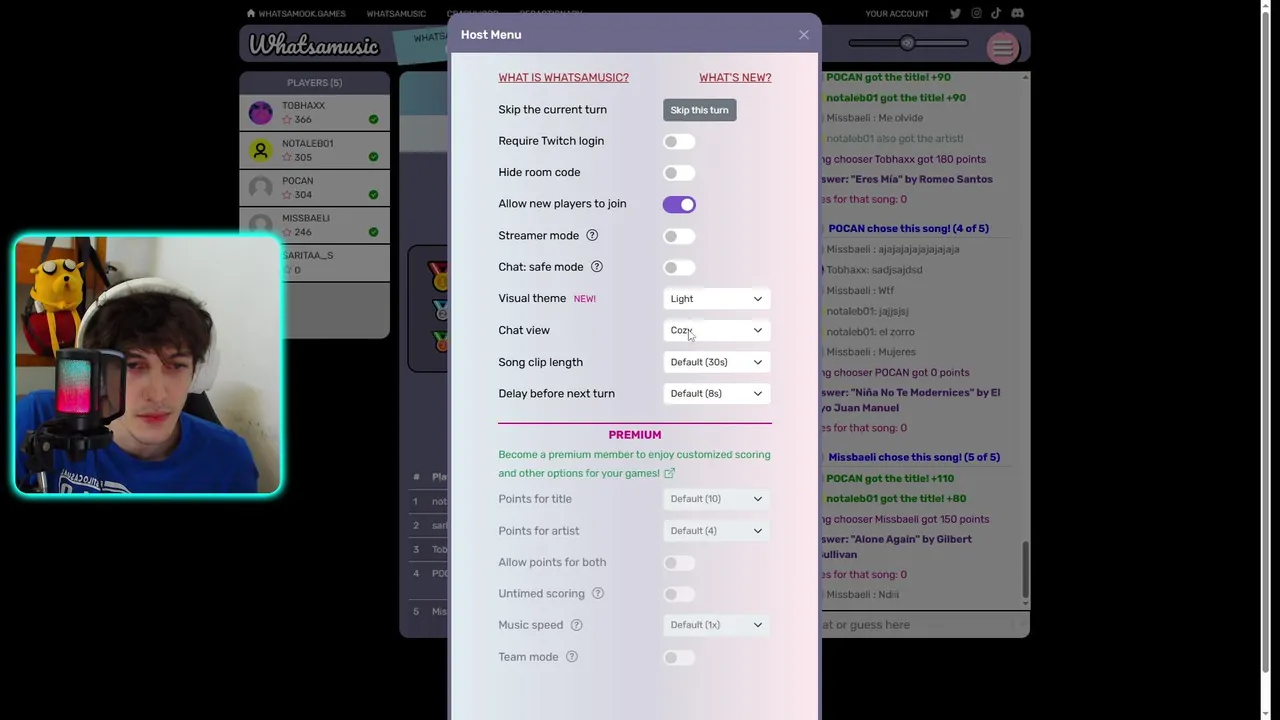Click green check next to TOBHAXX
1280x720 pixels.
point(373,119)
